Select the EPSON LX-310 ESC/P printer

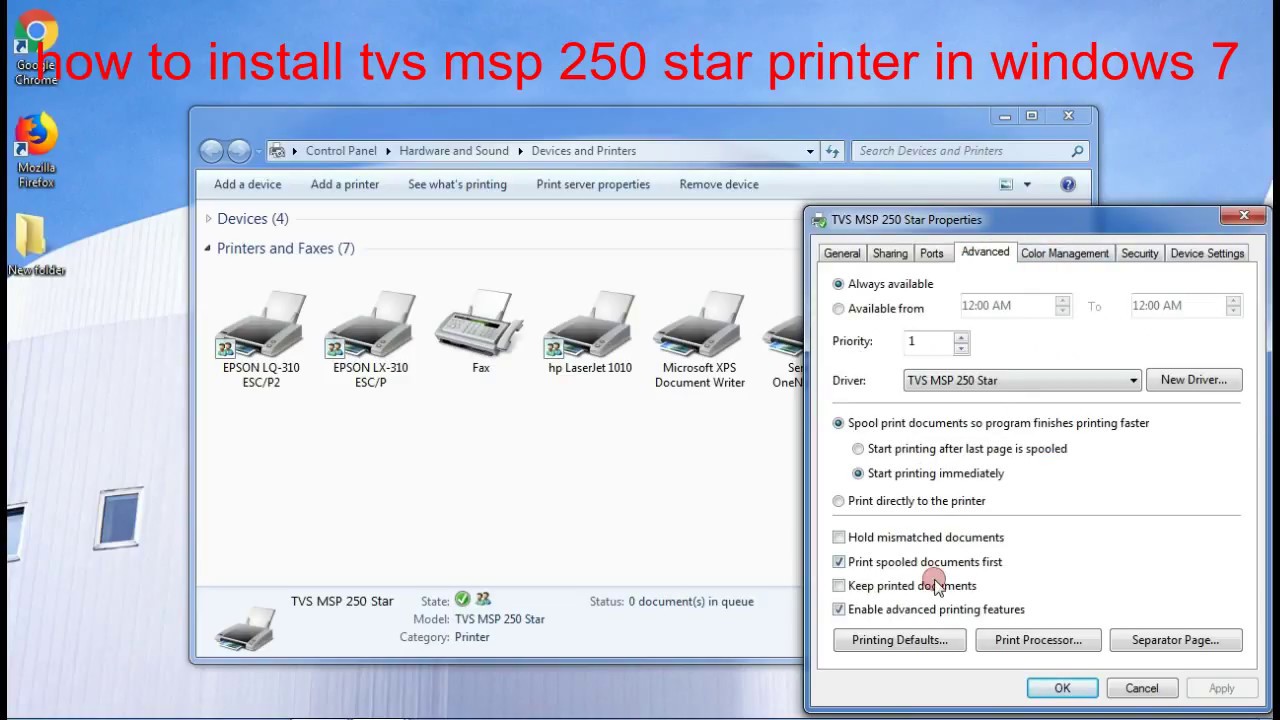[x=370, y=340]
